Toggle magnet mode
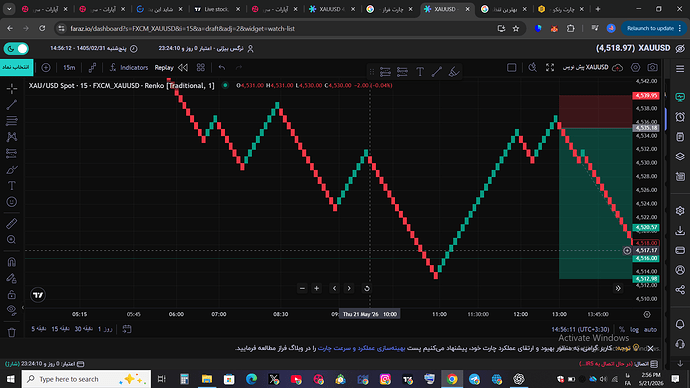This screenshot has width=690, height=388. [x=12, y=262]
